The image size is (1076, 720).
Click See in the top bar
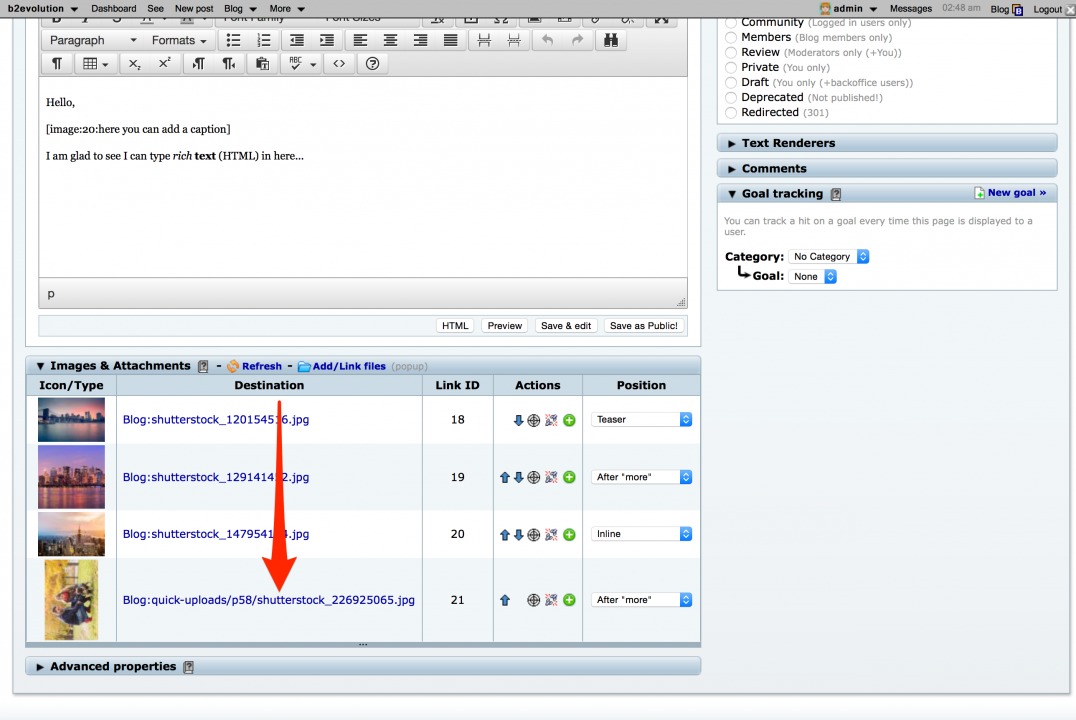(156, 9)
